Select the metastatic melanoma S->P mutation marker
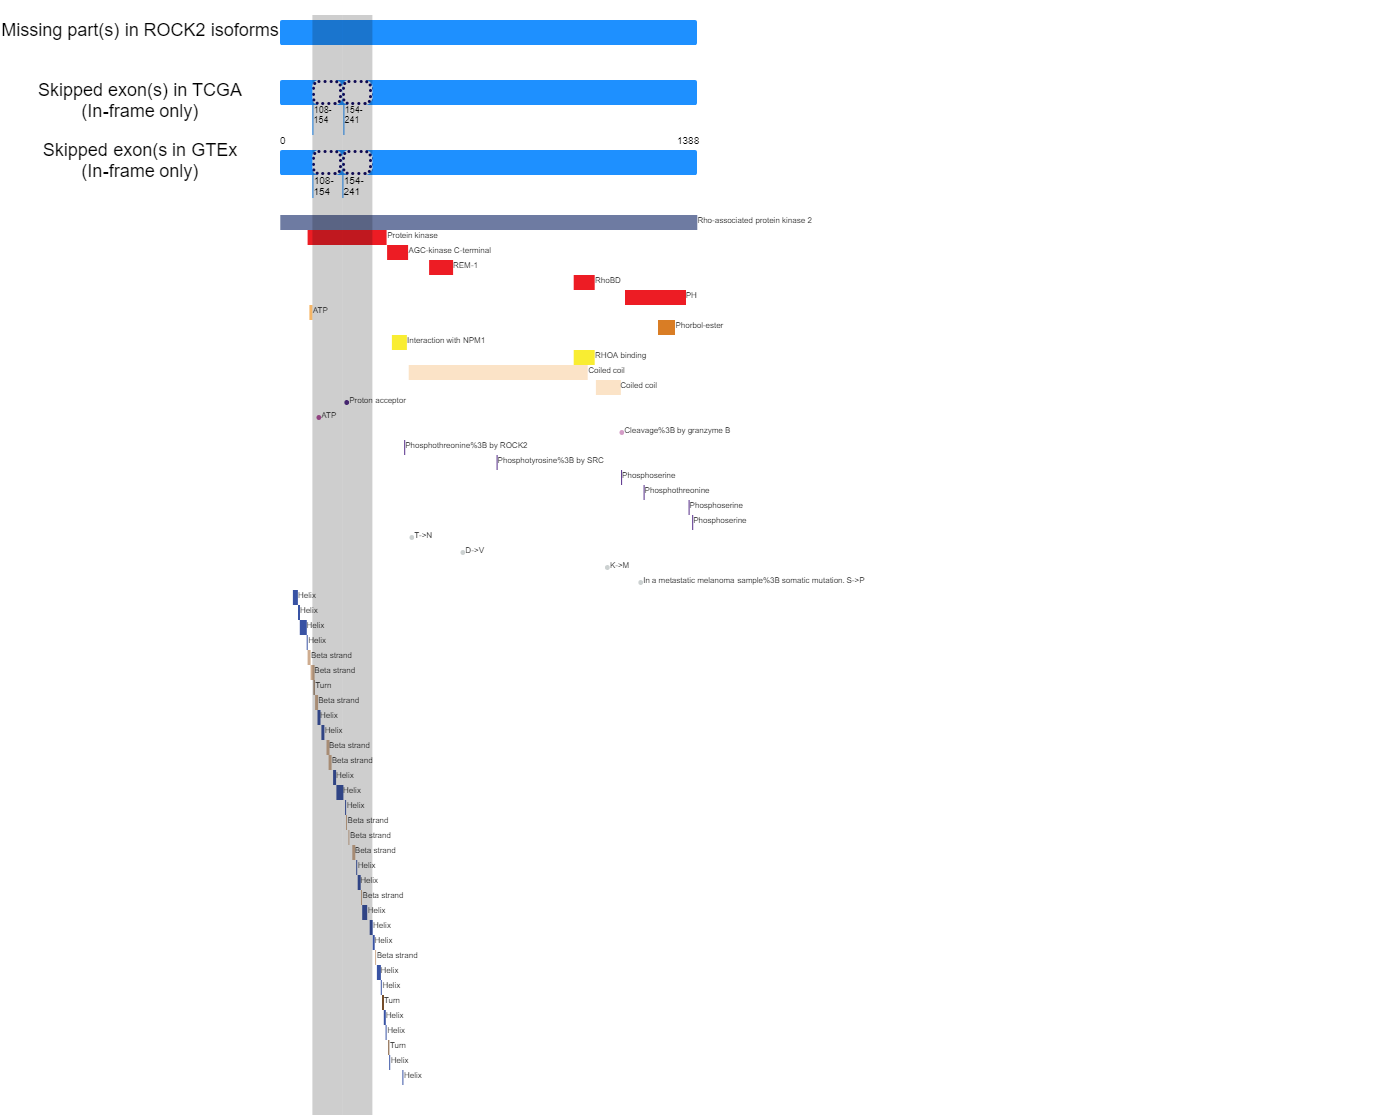This screenshot has width=1400, height=1115. pyautogui.click(x=641, y=582)
